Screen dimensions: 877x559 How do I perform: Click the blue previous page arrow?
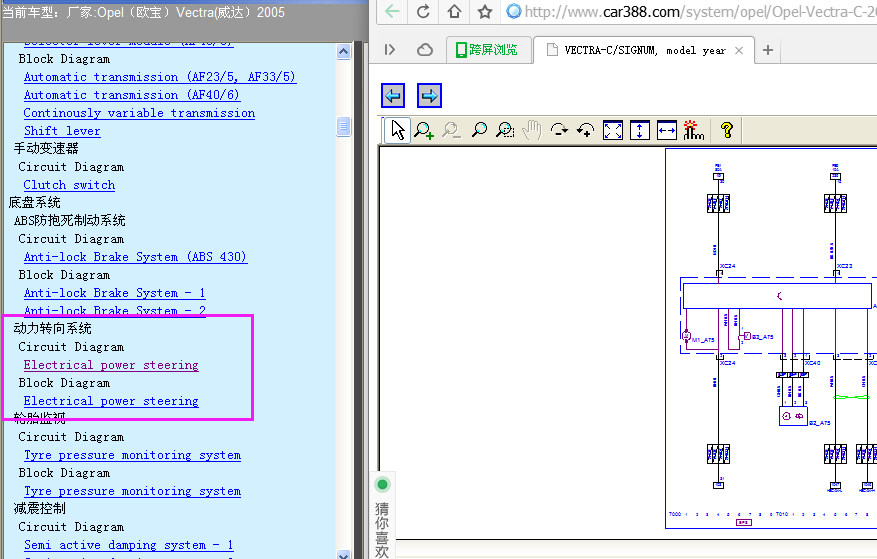click(x=393, y=96)
